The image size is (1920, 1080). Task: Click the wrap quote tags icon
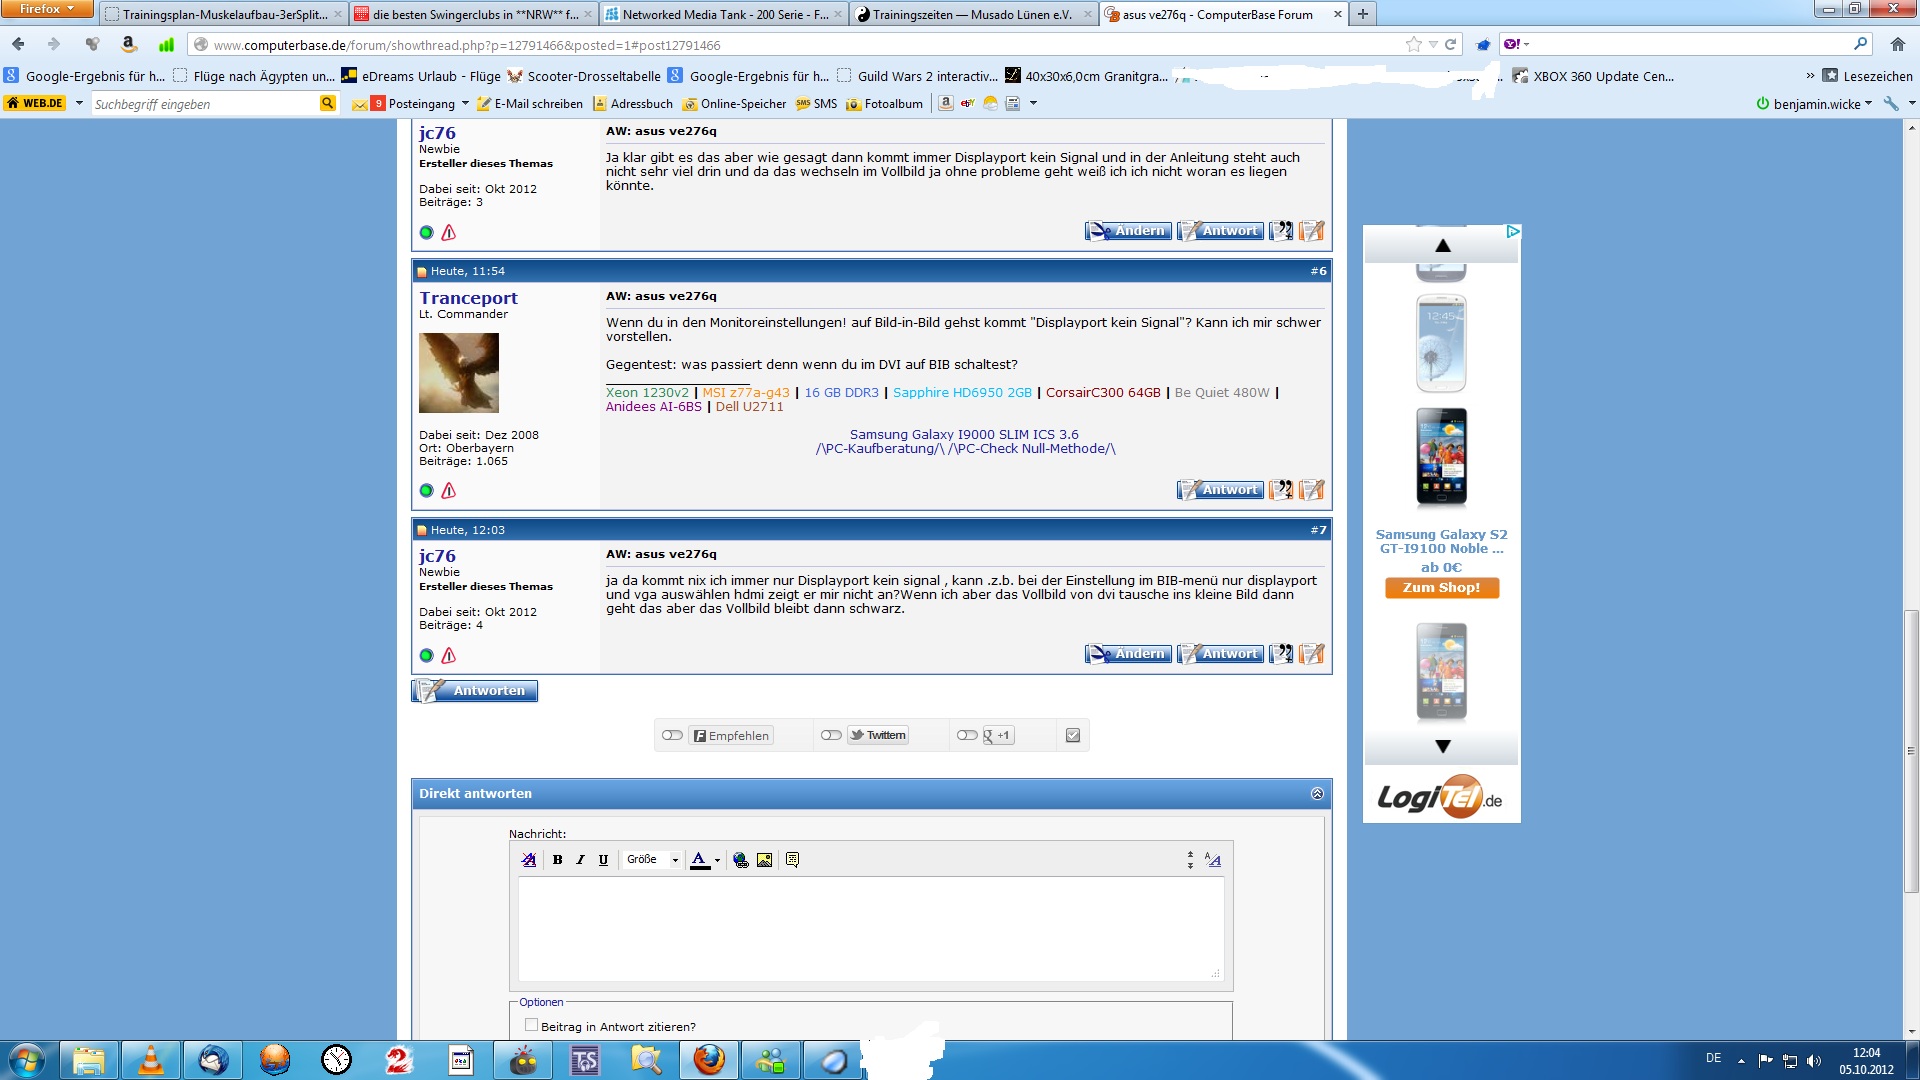pyautogui.click(x=792, y=860)
